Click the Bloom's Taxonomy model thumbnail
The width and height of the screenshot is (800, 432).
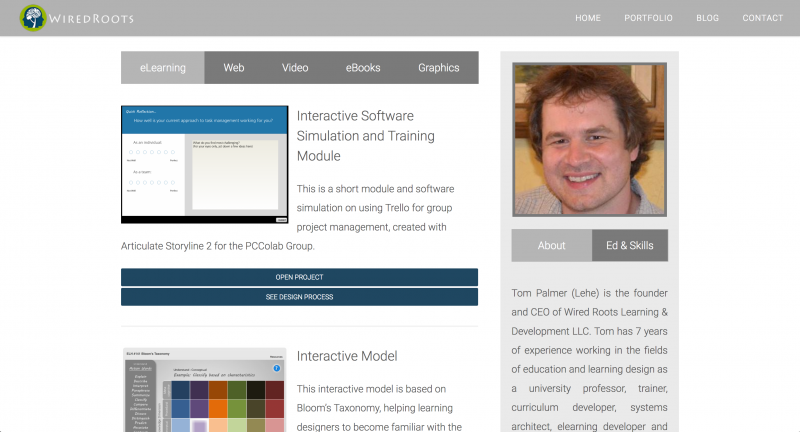click(204, 392)
